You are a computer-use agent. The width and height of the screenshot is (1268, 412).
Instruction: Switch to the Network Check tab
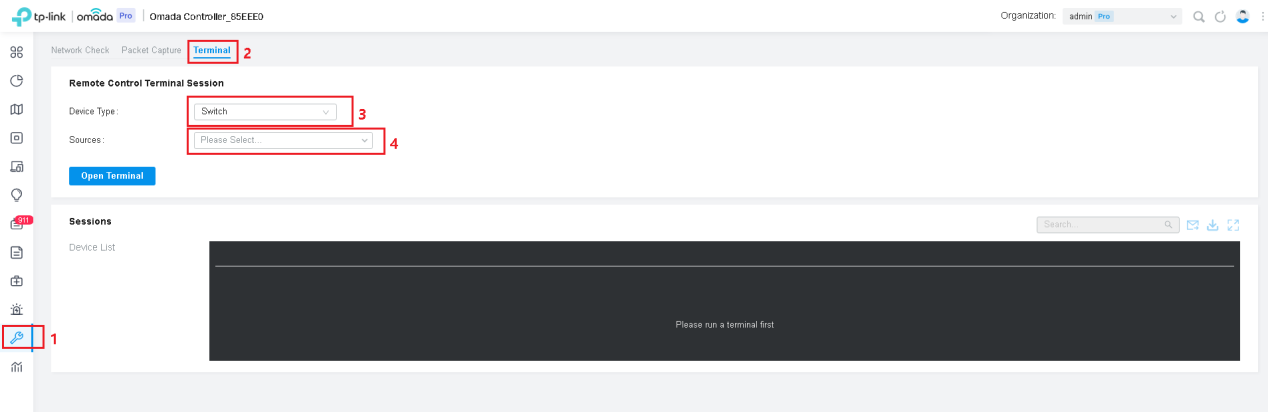click(80, 50)
